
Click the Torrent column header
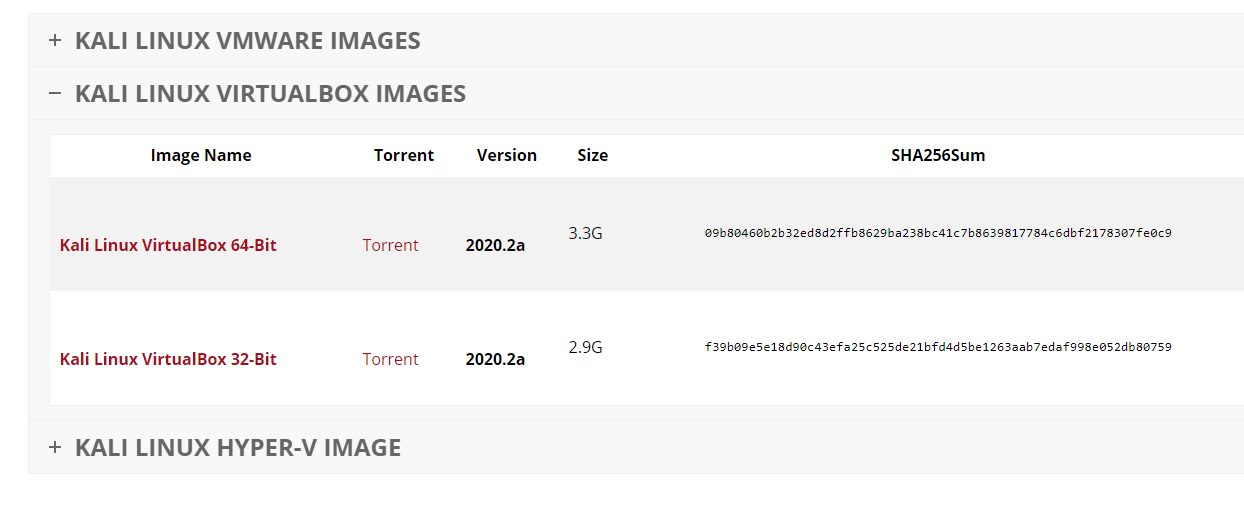click(404, 155)
